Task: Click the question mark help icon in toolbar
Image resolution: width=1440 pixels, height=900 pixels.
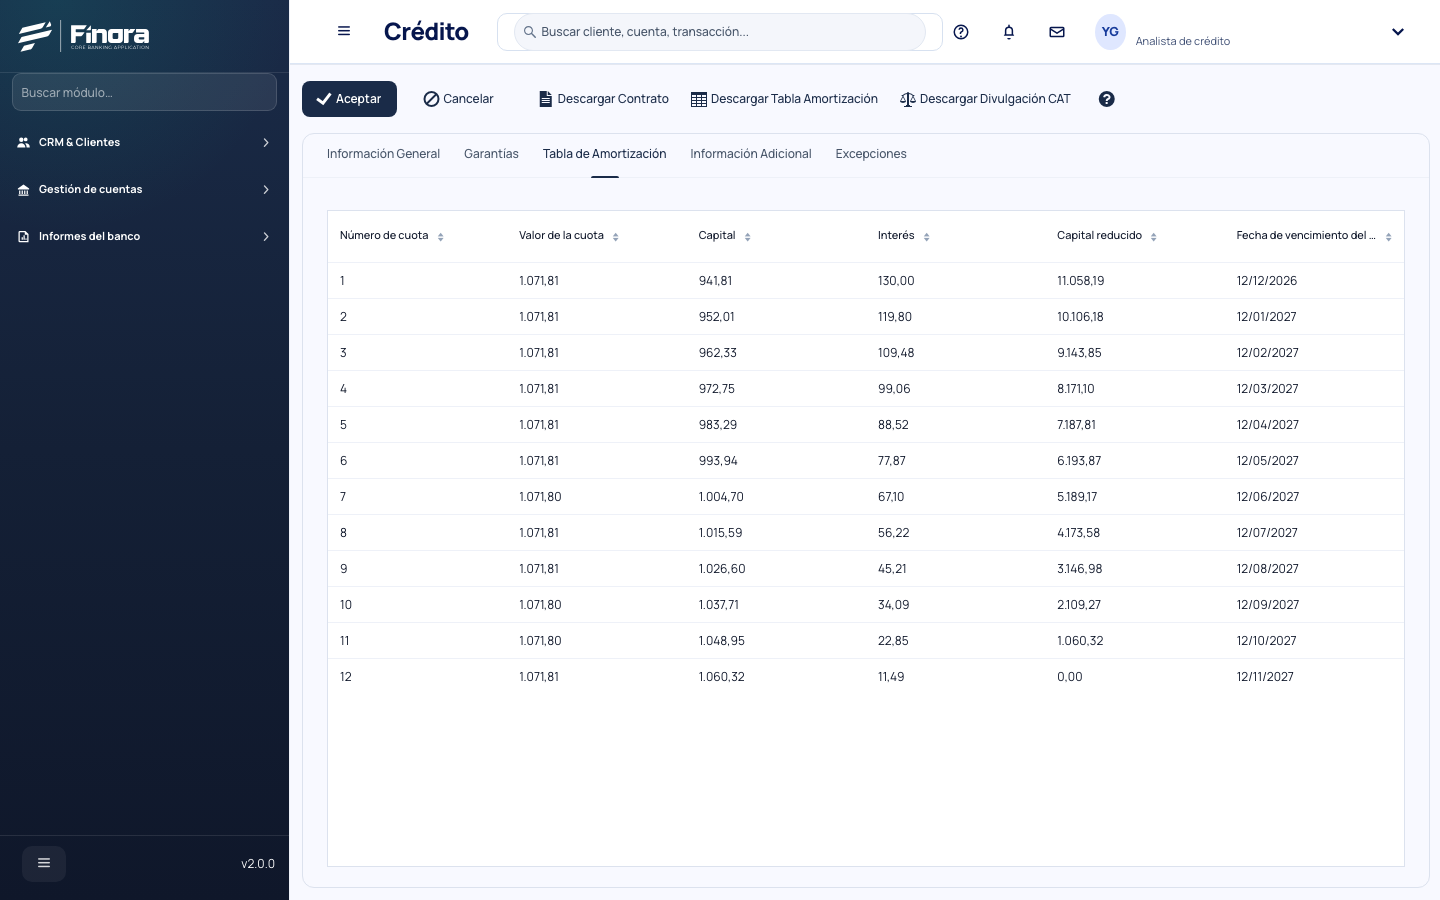Action: [1107, 99]
